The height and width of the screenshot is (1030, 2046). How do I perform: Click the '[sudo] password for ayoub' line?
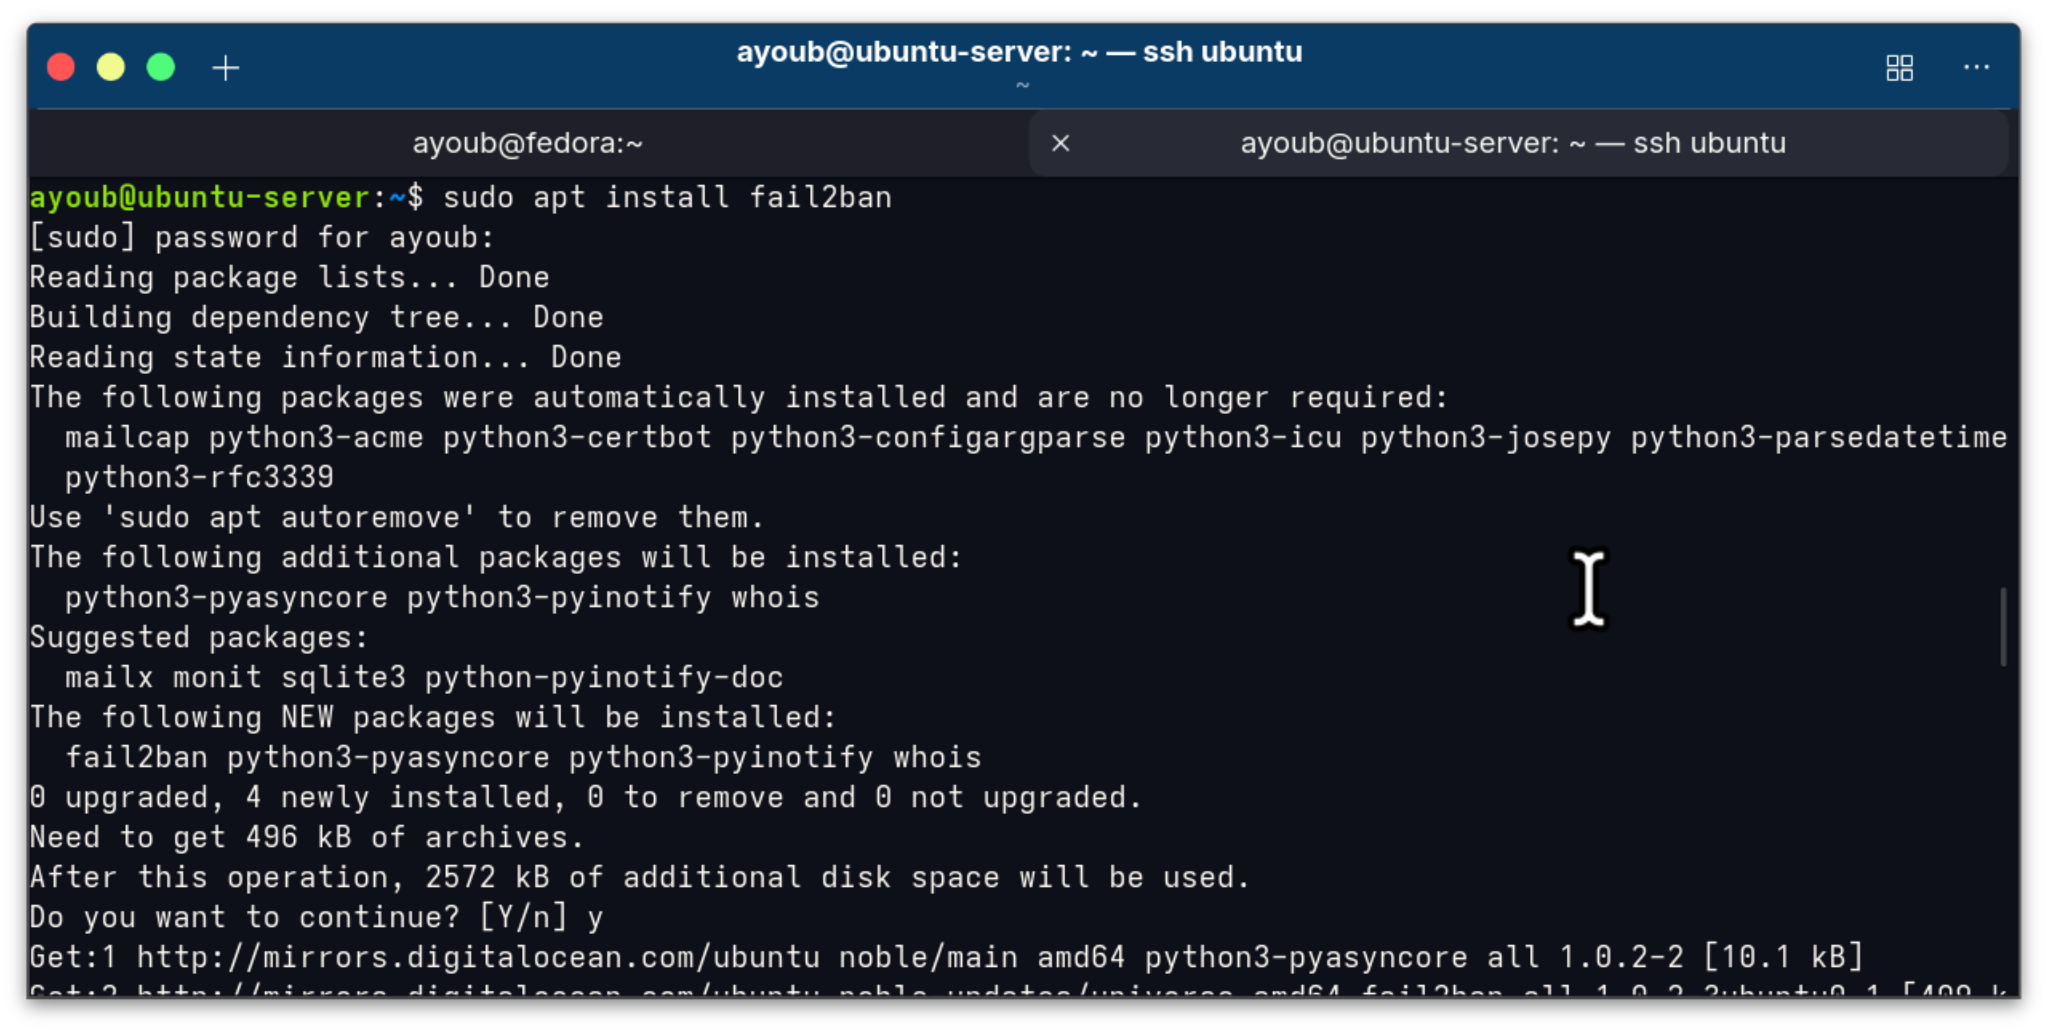click(262, 237)
